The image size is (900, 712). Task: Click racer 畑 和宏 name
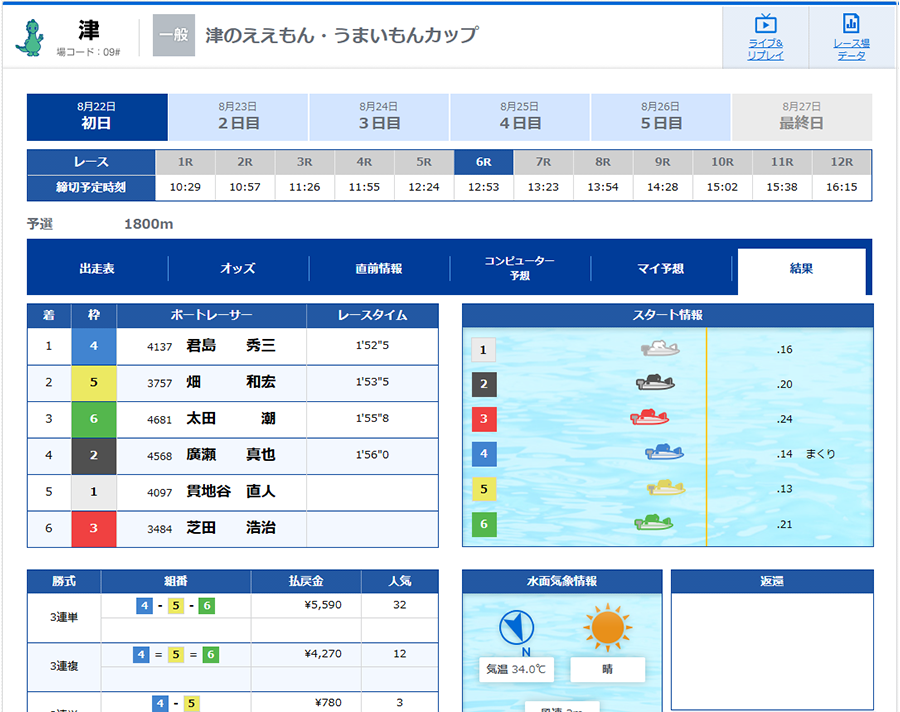[231, 382]
